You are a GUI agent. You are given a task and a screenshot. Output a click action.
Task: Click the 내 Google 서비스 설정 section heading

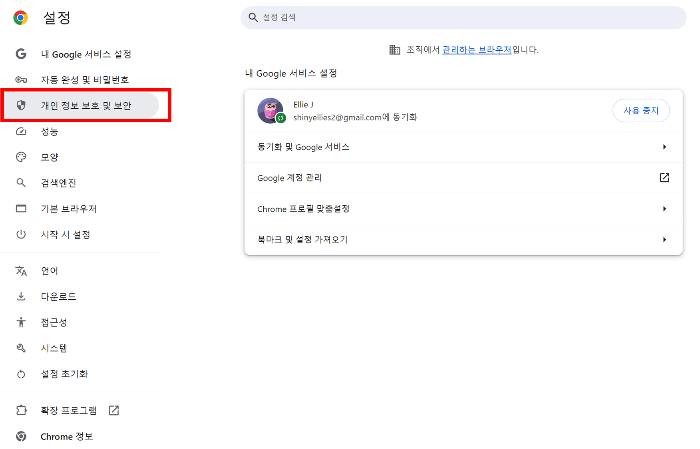pyautogui.click(x=291, y=73)
